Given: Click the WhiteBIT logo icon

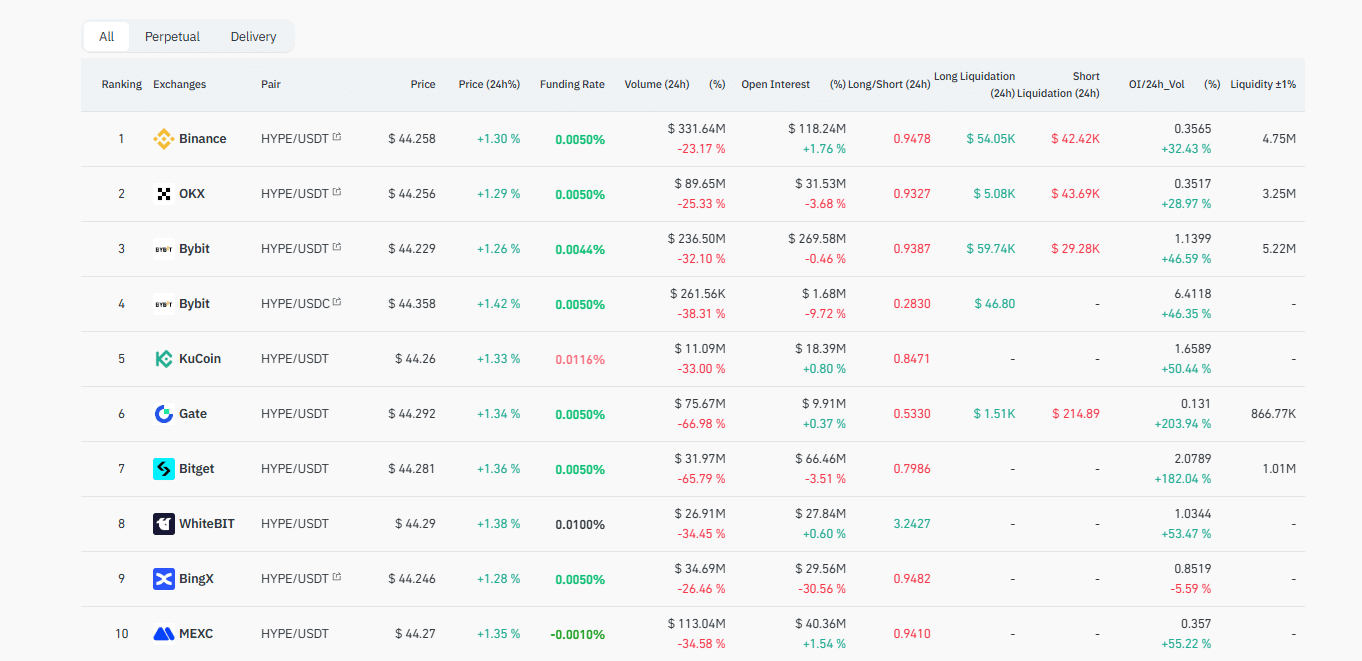Looking at the screenshot, I should pos(164,524).
